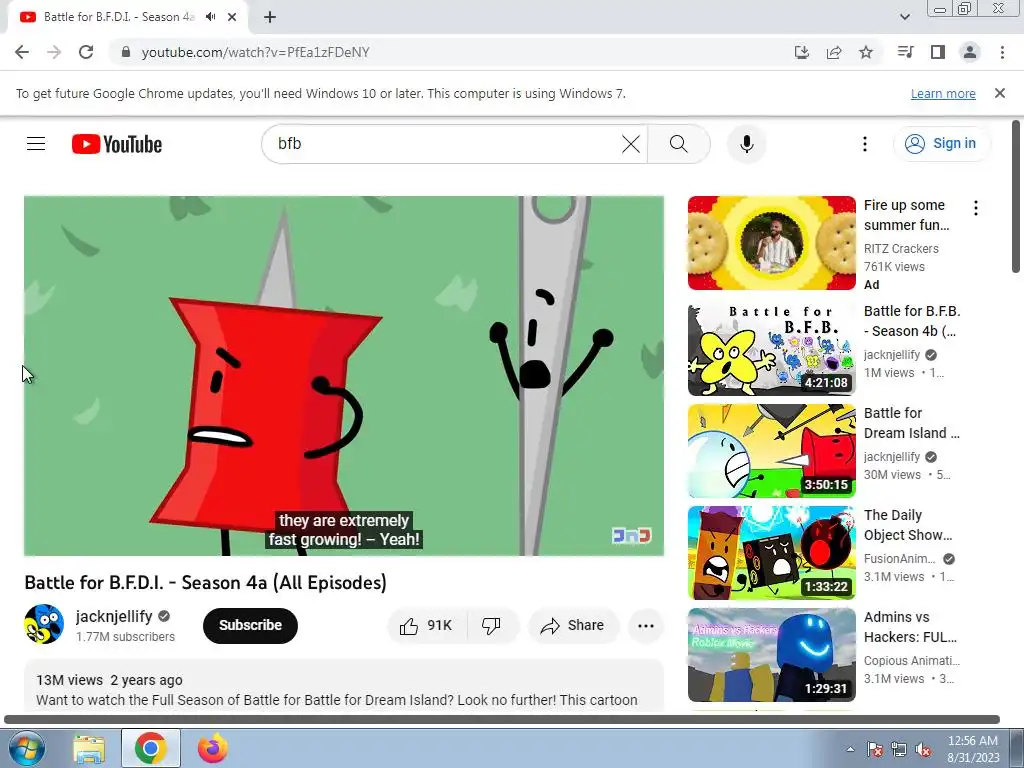Start voice search with microphone
This screenshot has height=768, width=1024.
click(746, 144)
